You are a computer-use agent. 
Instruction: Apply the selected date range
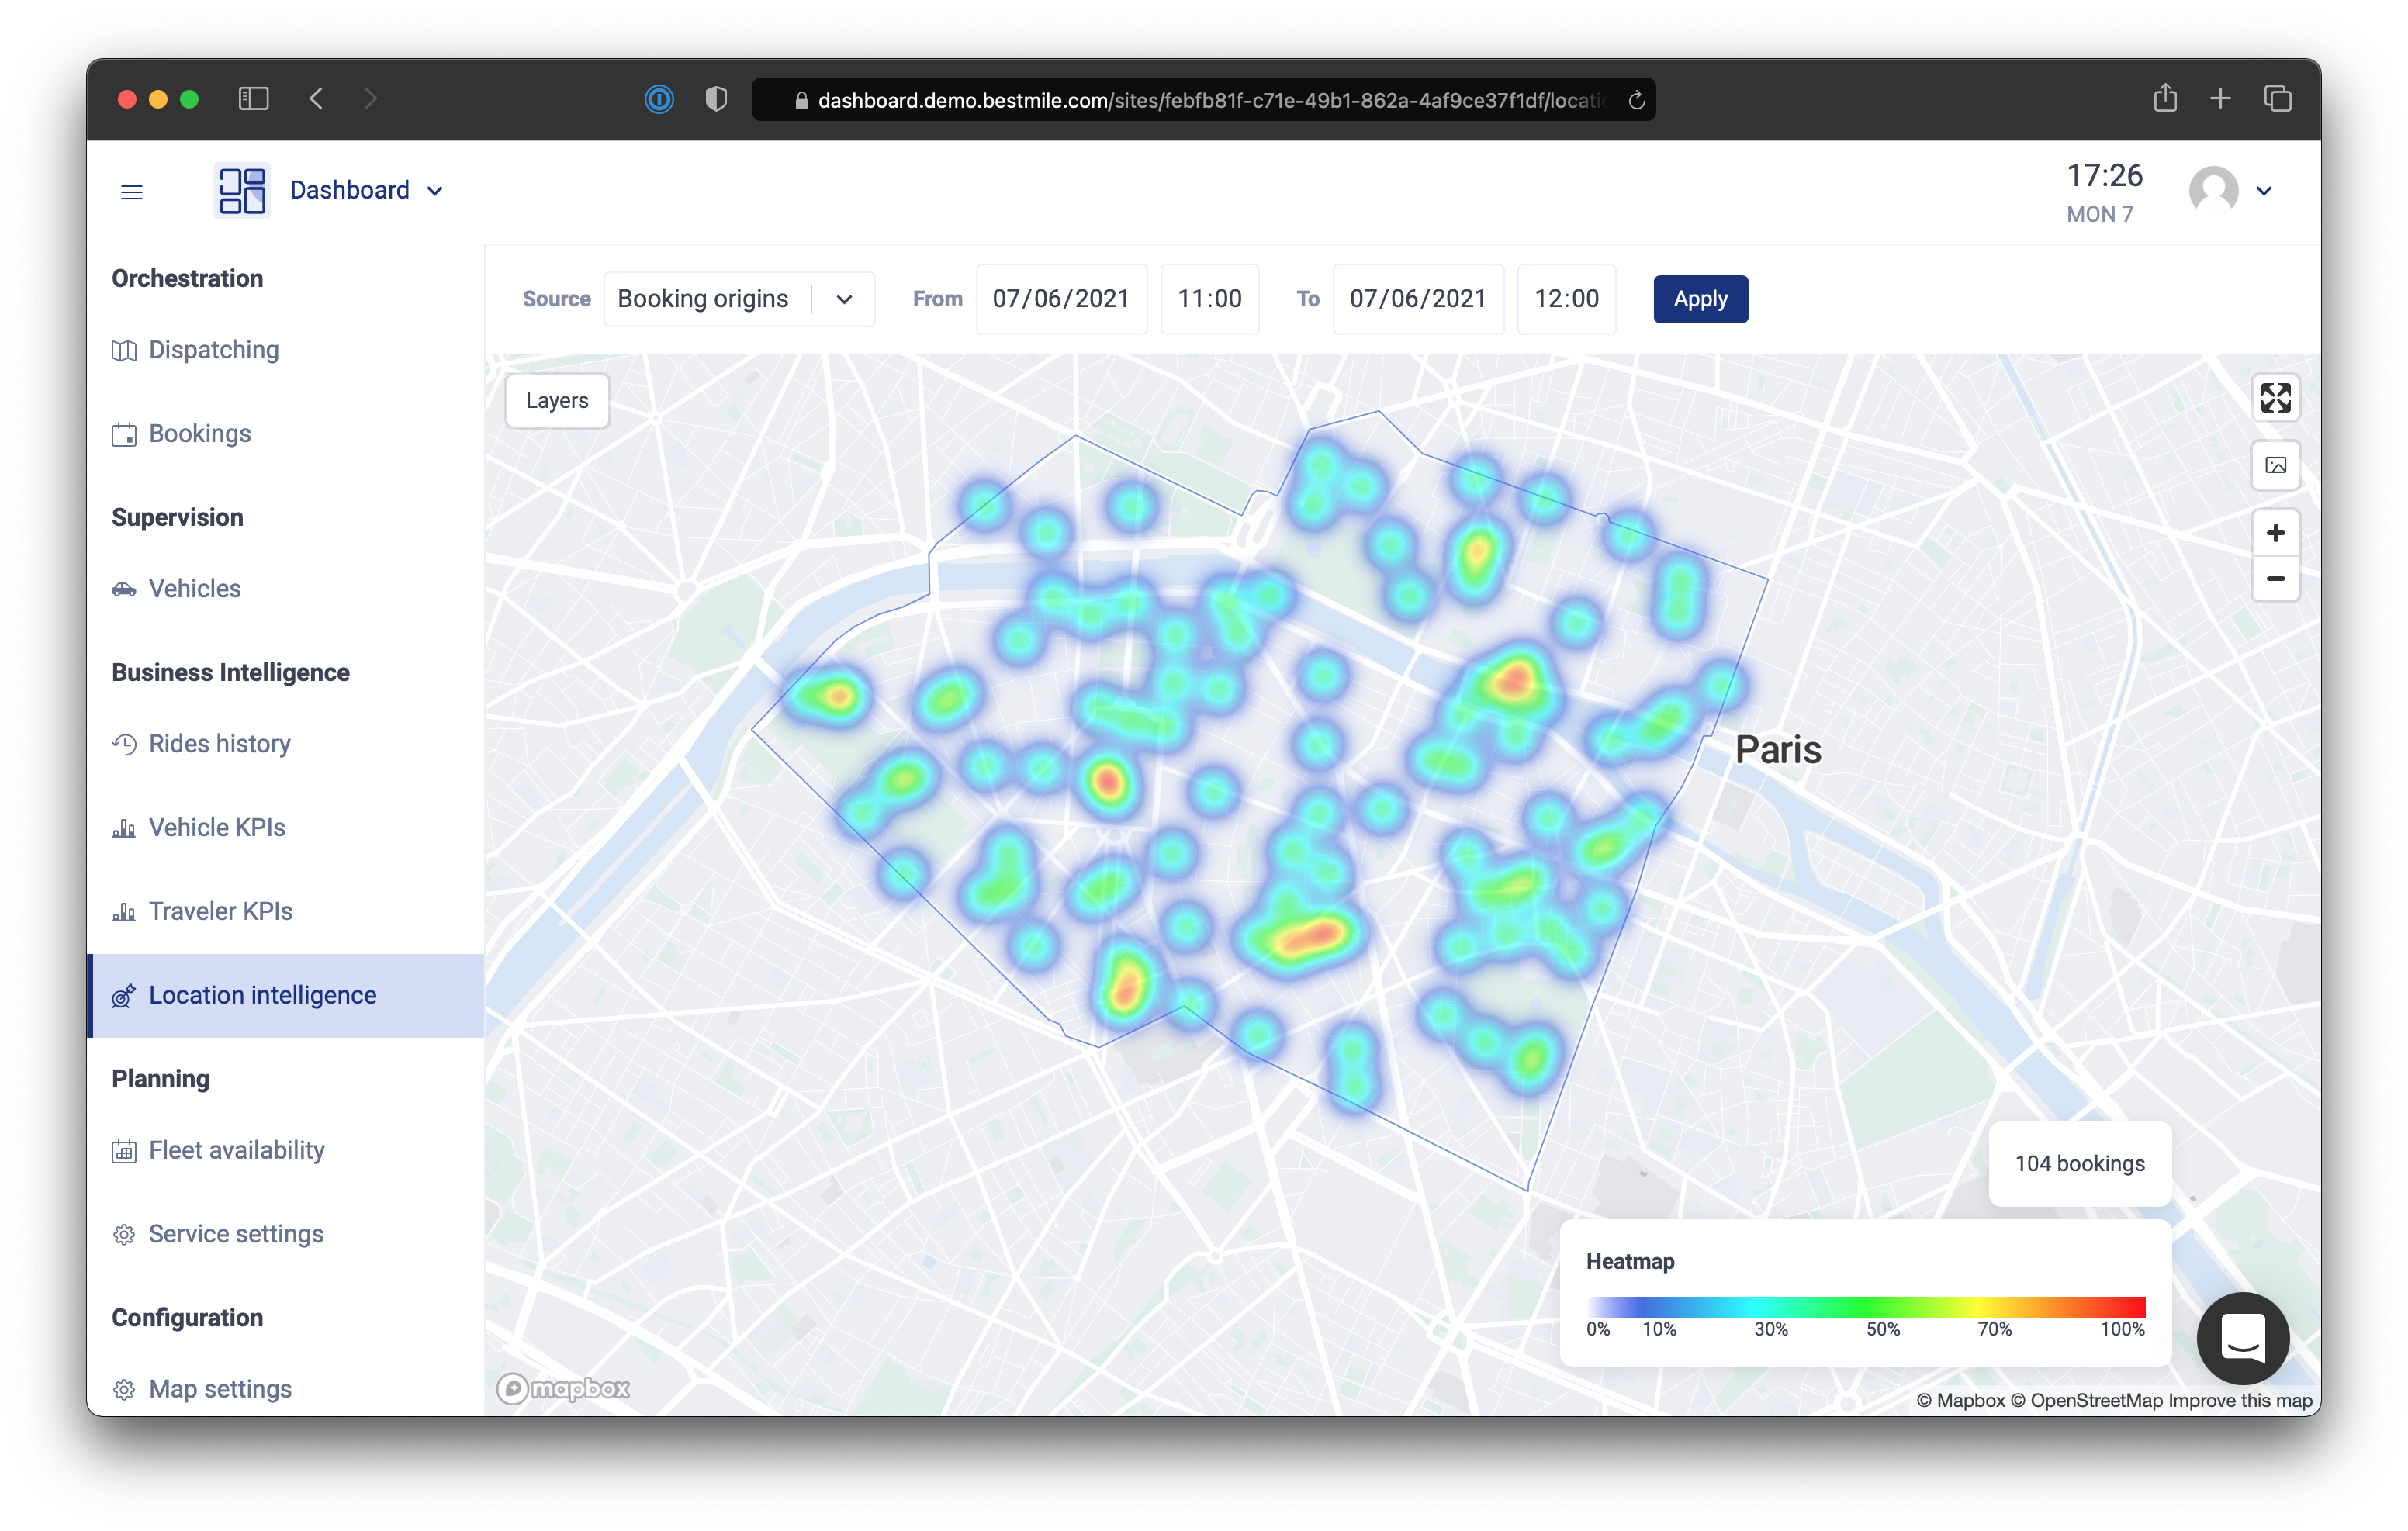1700,299
